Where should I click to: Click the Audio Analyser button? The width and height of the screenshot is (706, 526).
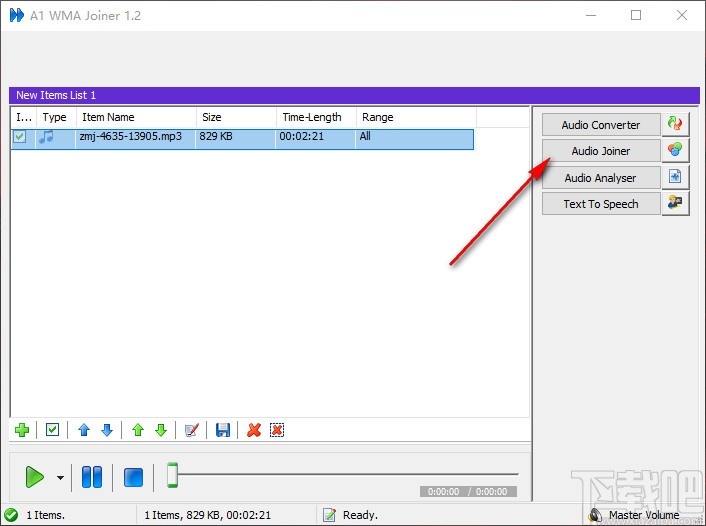601,178
